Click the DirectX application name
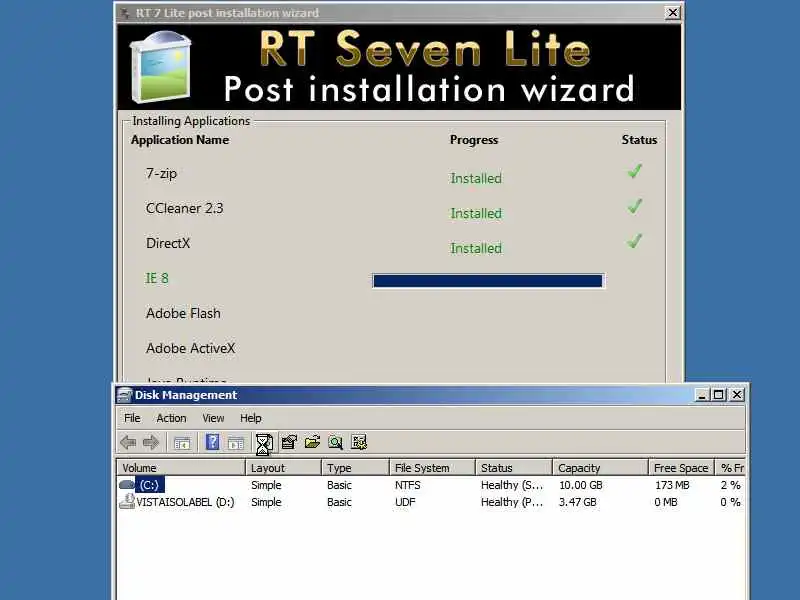 pyautogui.click(x=168, y=243)
